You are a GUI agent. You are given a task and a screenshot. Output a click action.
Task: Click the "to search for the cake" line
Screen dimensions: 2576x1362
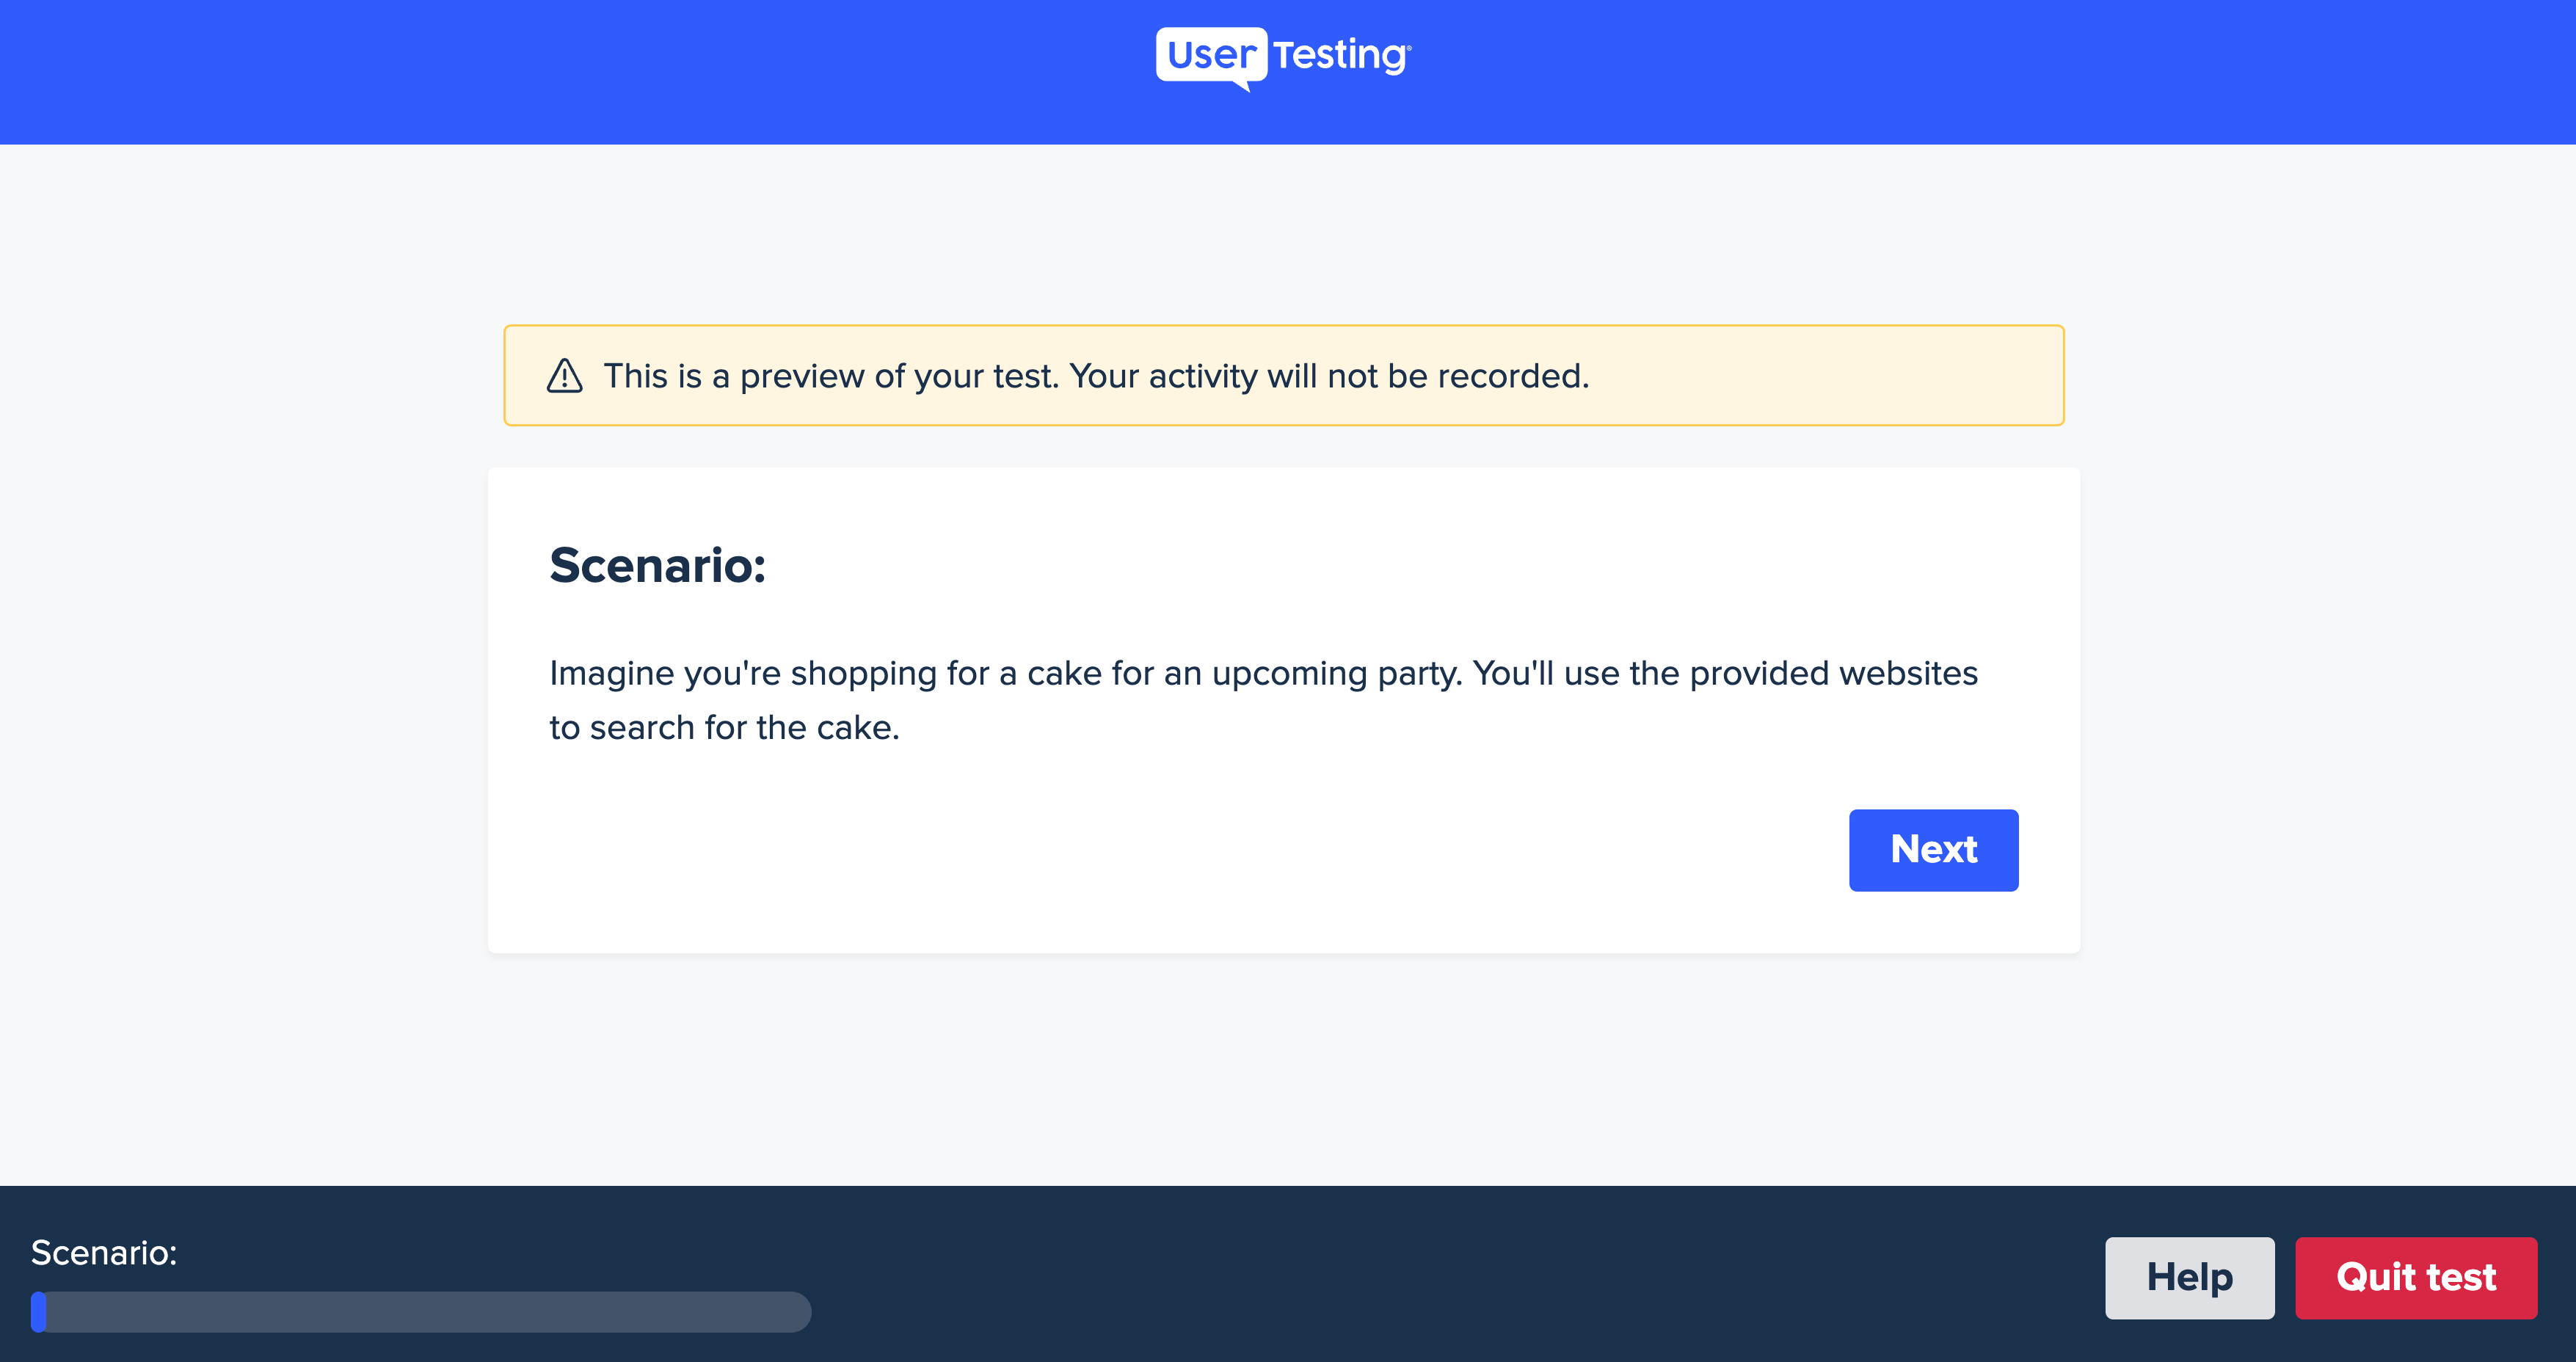click(x=723, y=728)
